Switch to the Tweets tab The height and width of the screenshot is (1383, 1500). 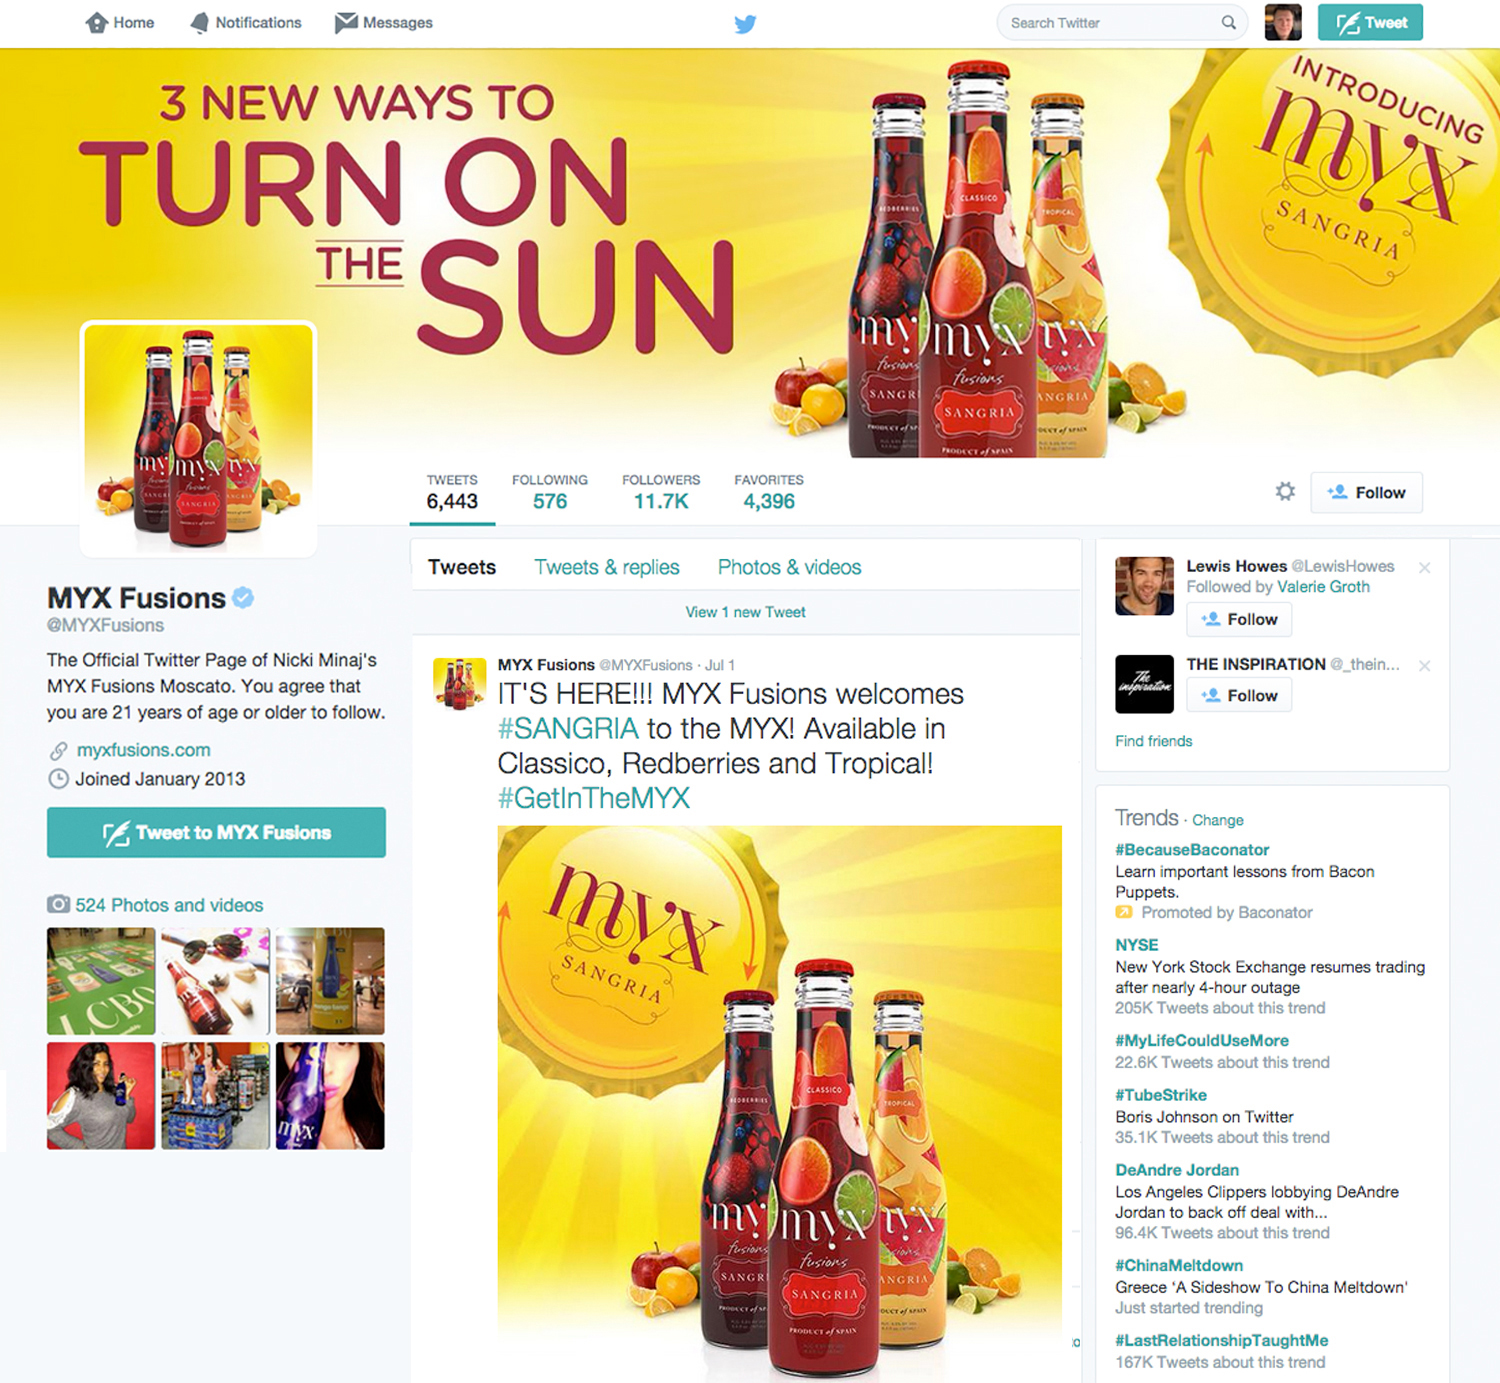pos(462,567)
